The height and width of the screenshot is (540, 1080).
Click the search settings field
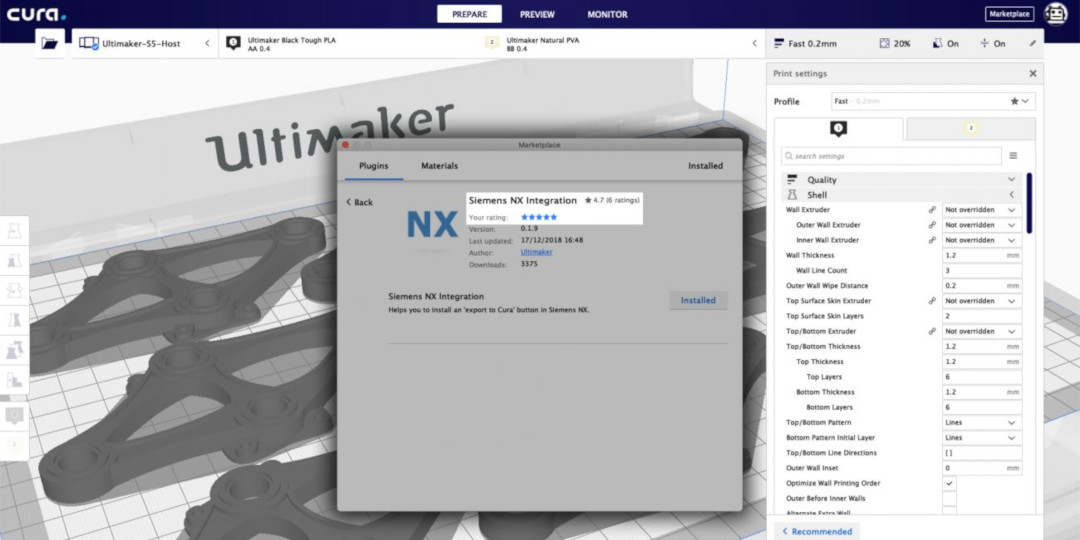(x=891, y=156)
